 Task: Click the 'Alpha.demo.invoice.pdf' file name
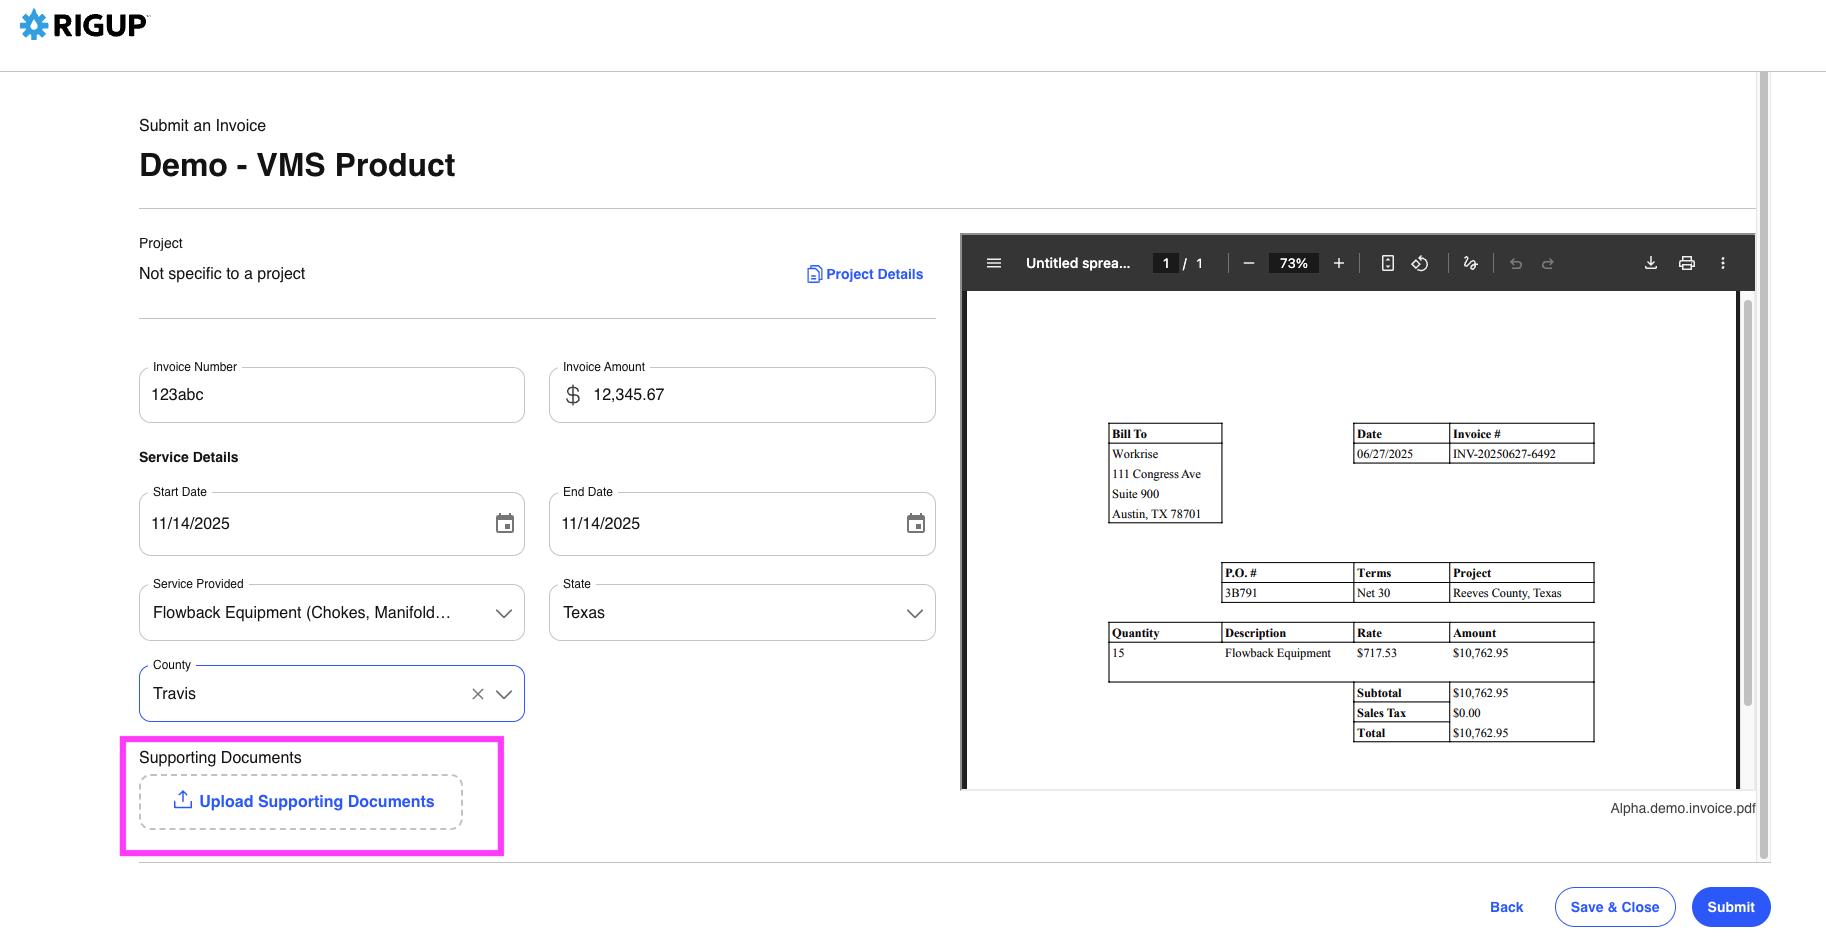click(x=1683, y=808)
